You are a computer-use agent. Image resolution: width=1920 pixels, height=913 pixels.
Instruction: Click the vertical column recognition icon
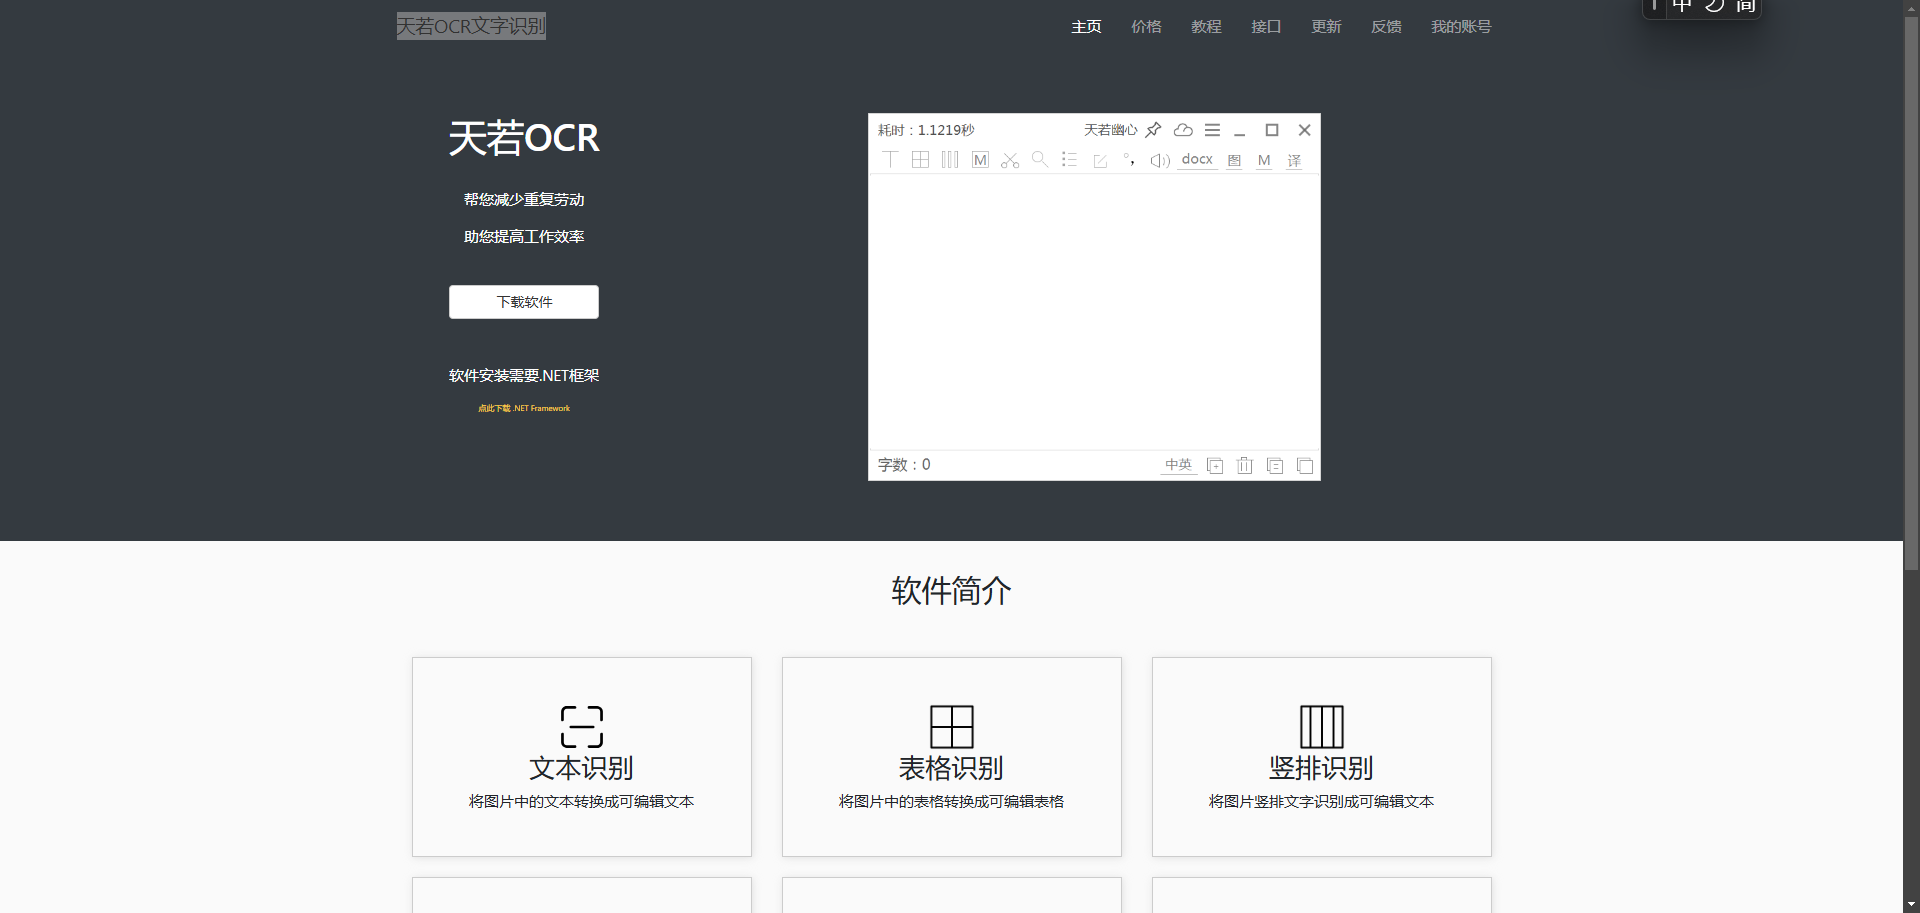click(950, 160)
